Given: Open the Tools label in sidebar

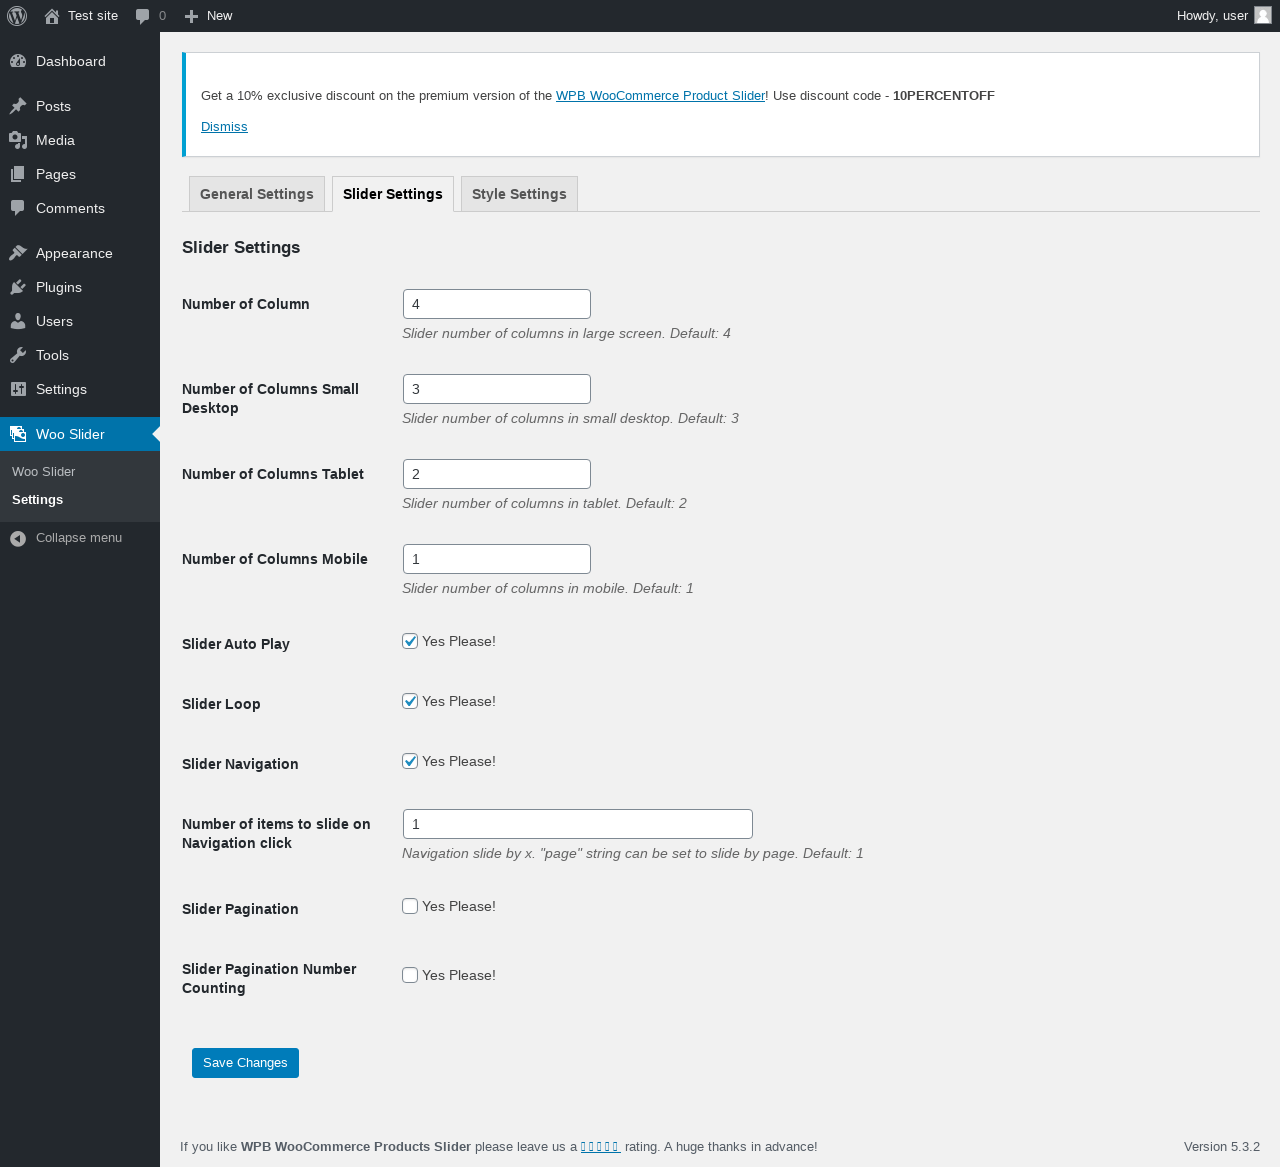Looking at the screenshot, I should [x=52, y=355].
